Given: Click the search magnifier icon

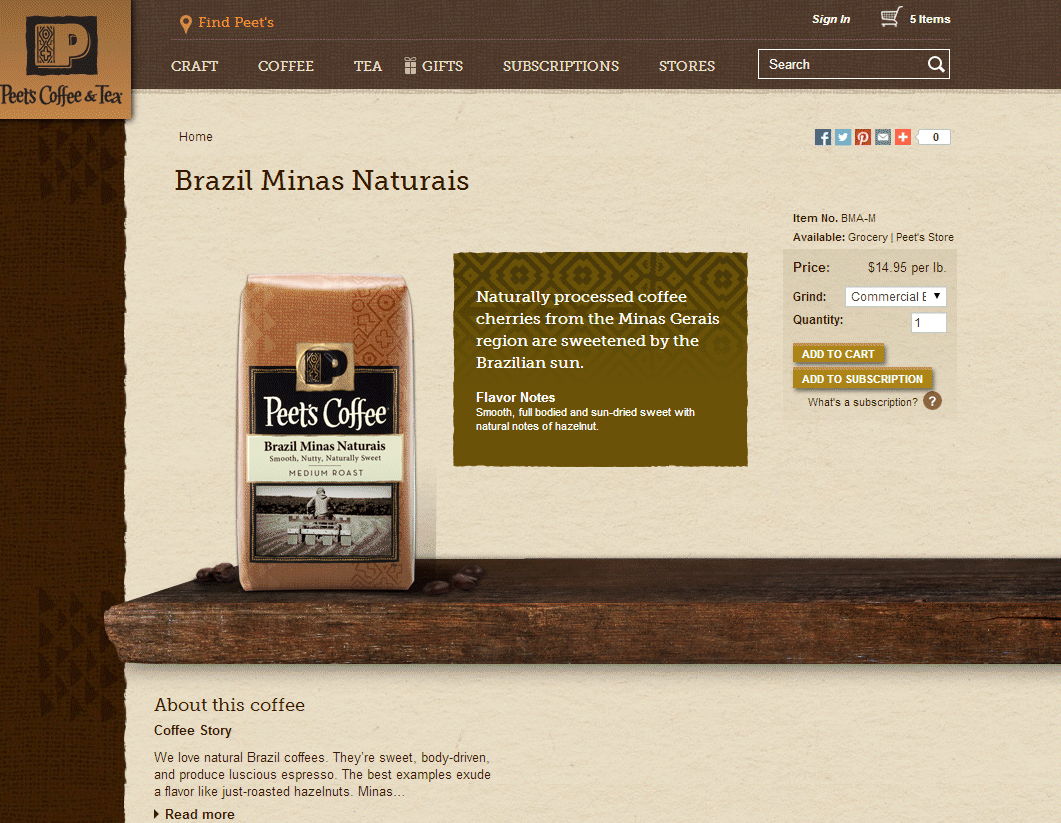Looking at the screenshot, I should (x=936, y=64).
